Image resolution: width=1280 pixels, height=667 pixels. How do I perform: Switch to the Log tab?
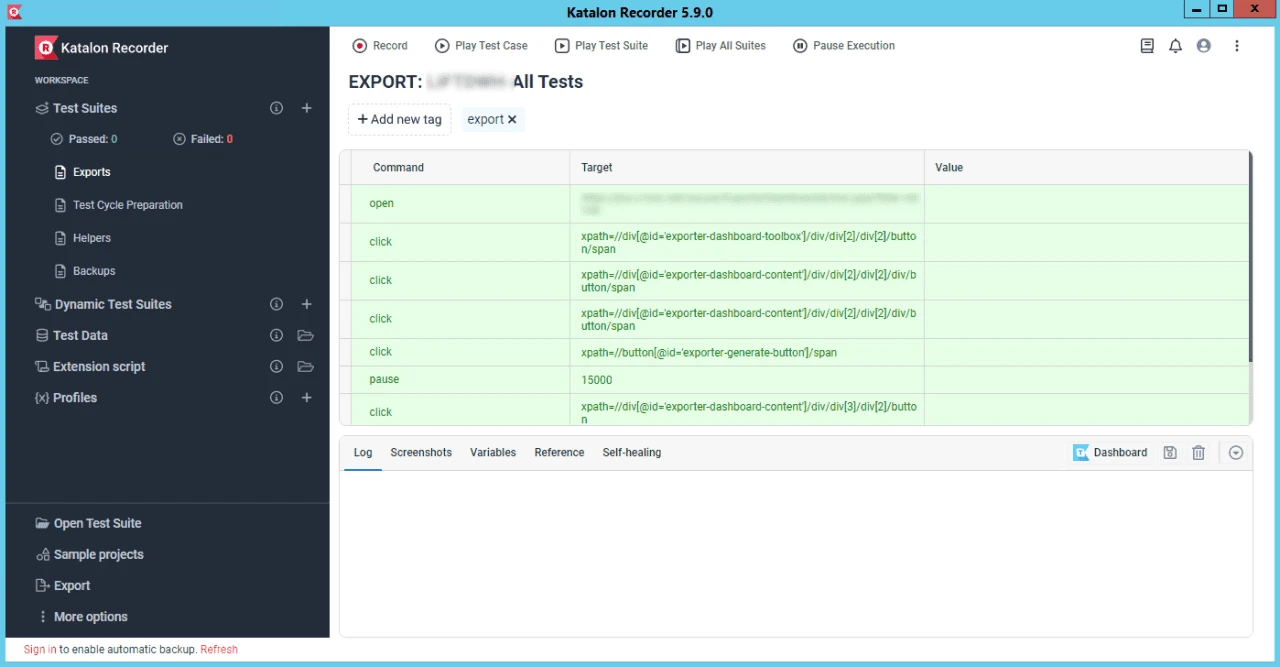click(363, 453)
